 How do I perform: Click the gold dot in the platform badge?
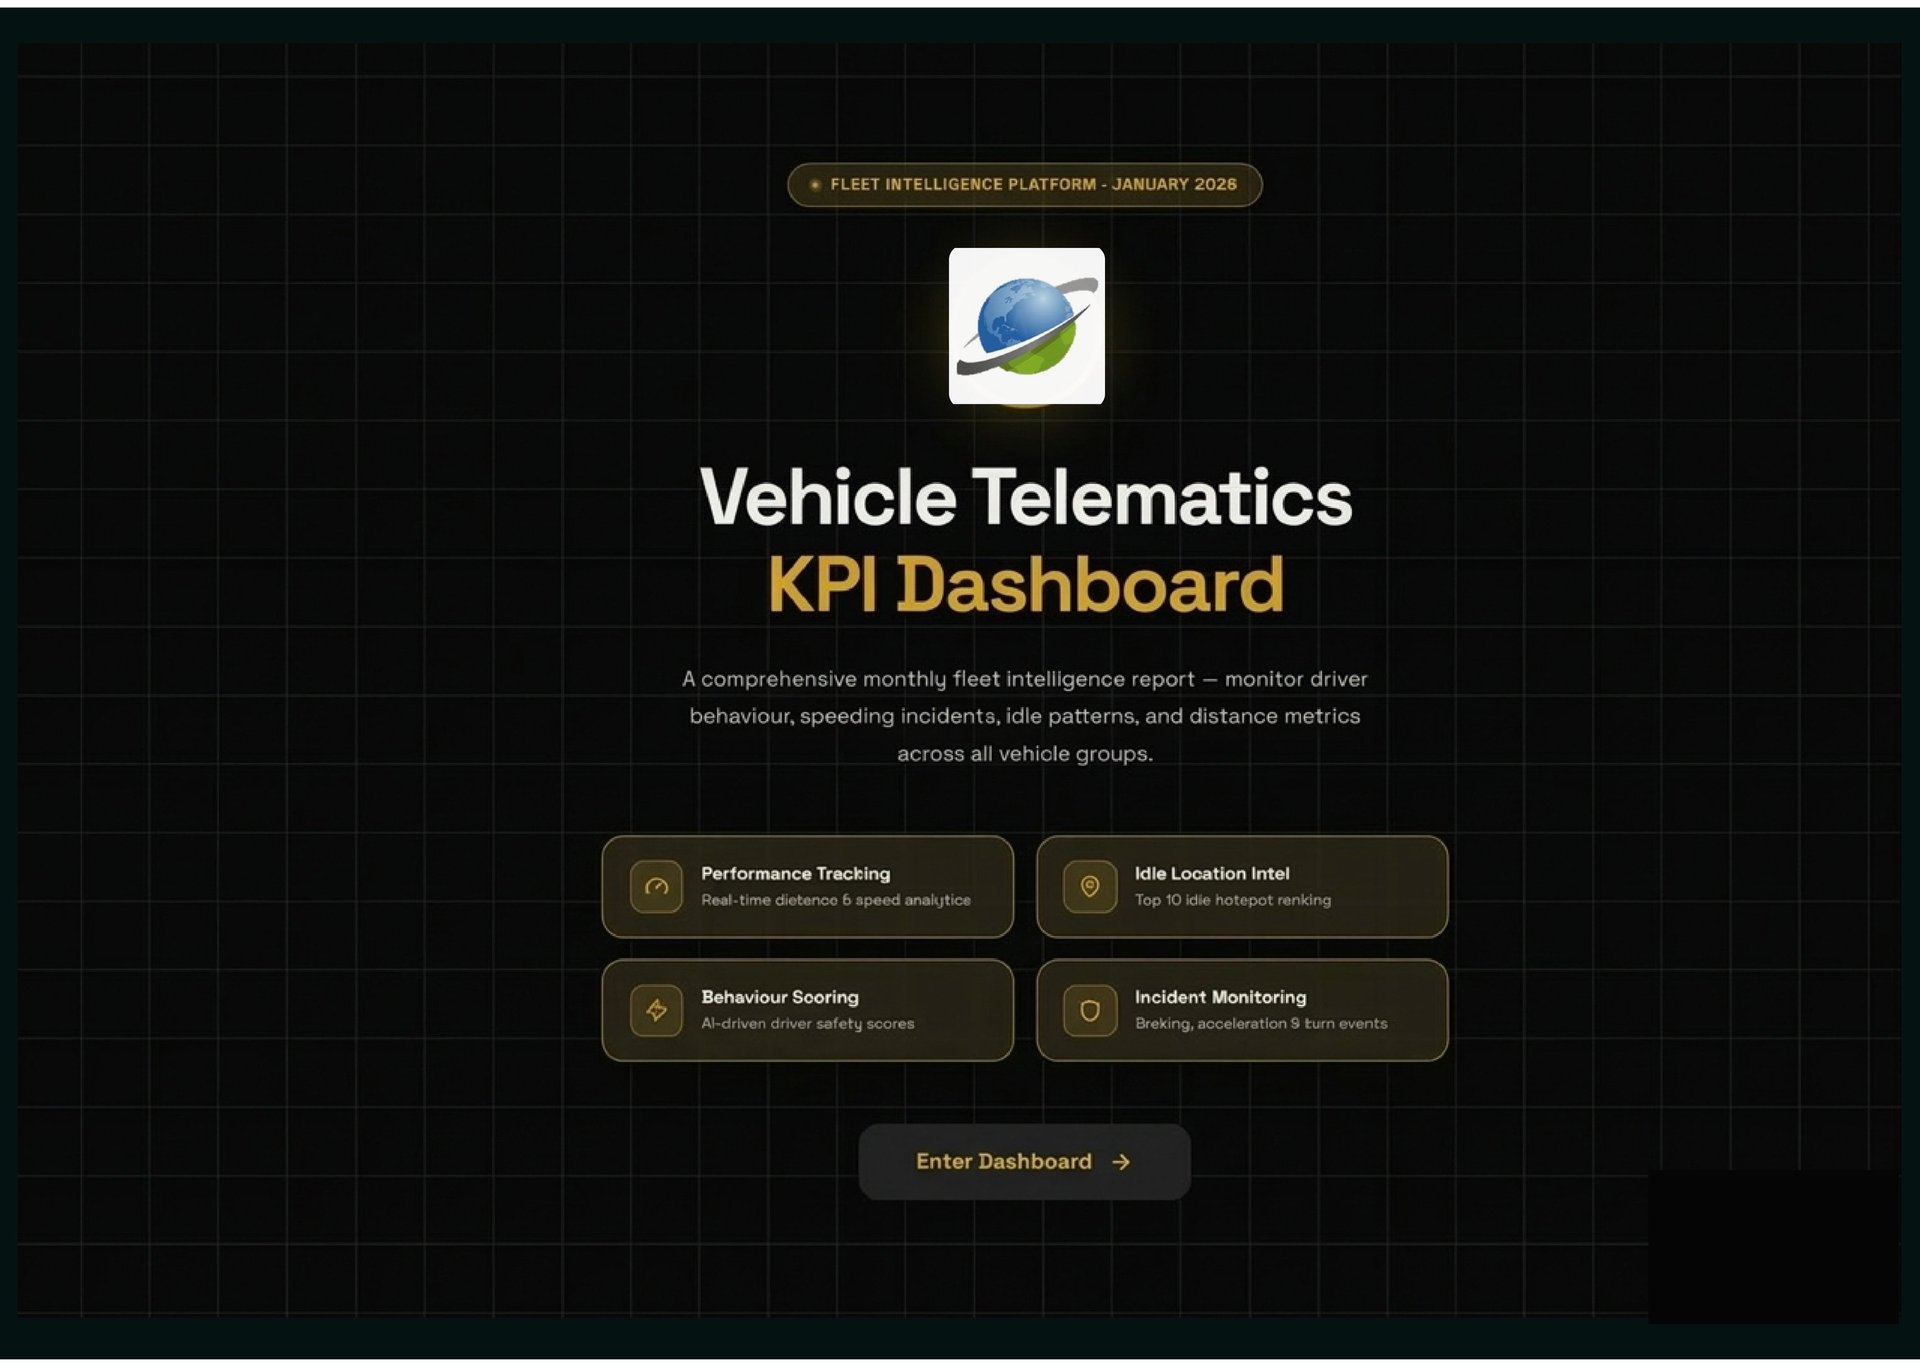[x=815, y=185]
